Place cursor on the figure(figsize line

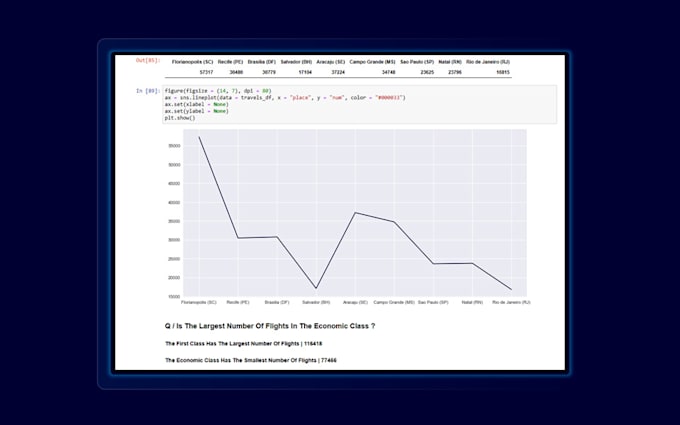(218, 91)
